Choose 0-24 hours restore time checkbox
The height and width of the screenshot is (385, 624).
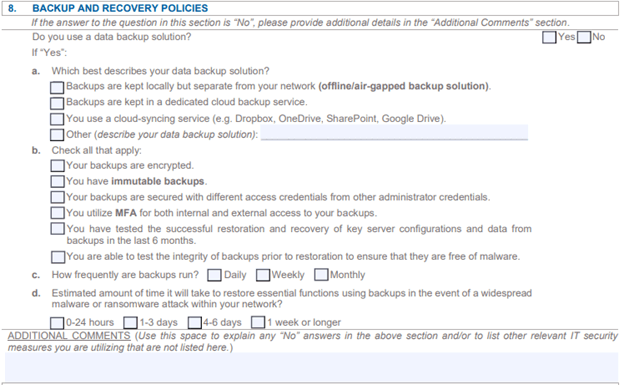(57, 323)
